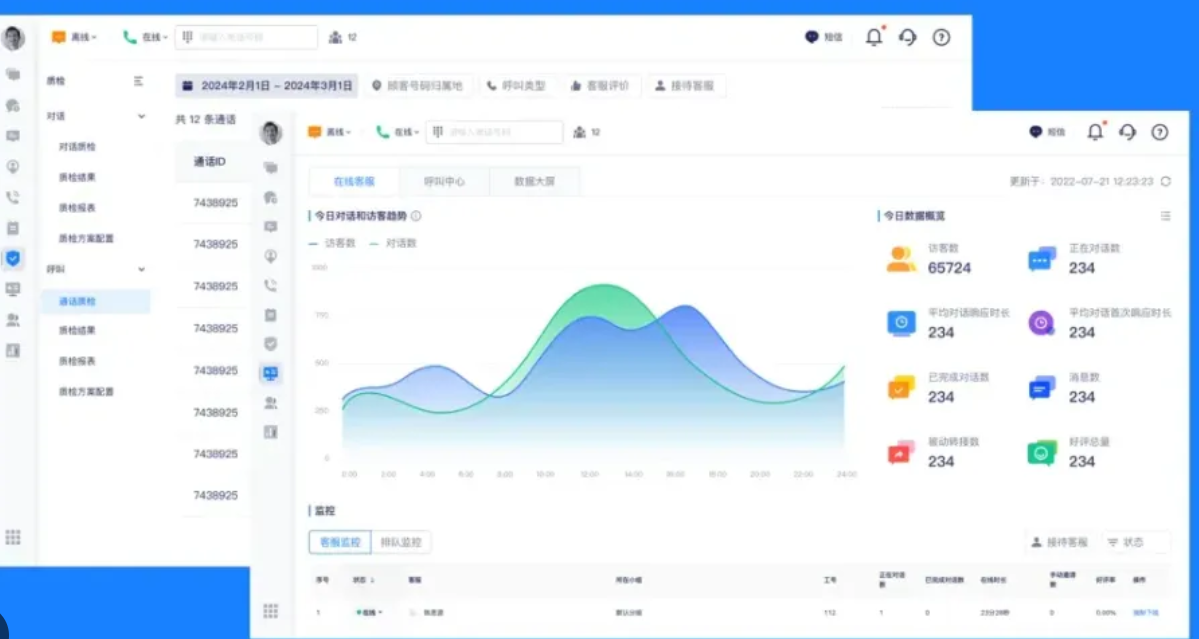1199x639 pixels.
Task: Open the 离线 status dropdown in the front window
Action: 334,132
